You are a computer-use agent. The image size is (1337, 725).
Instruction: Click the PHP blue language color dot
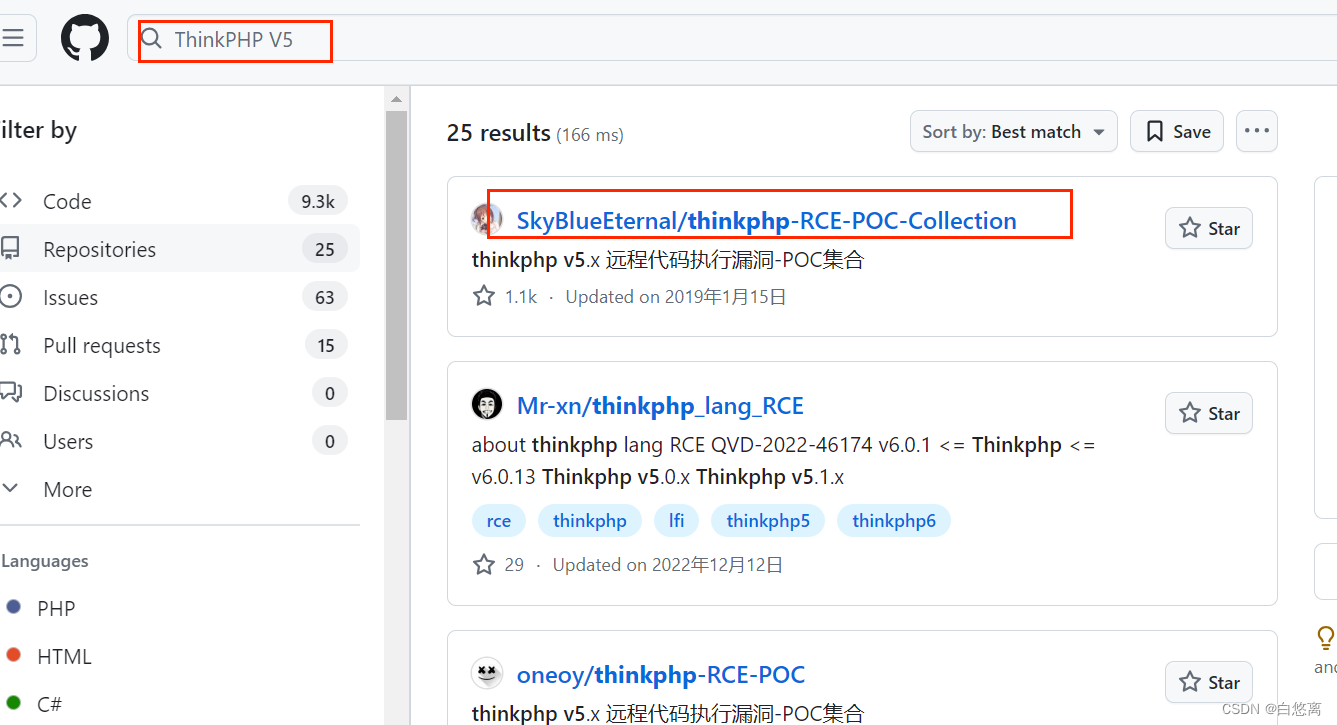pyautogui.click(x=13, y=607)
